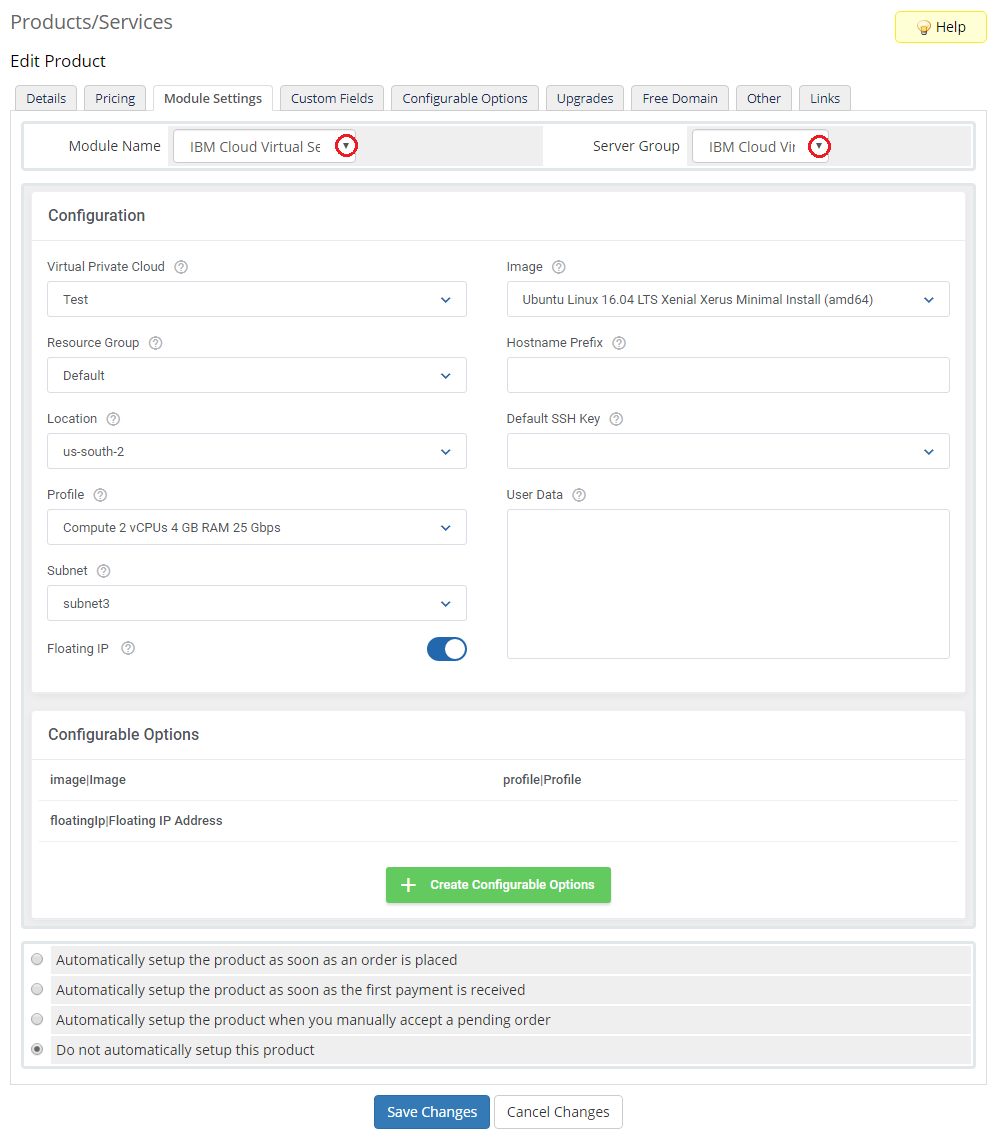Click the floatingIp|Floating IP Address option
Image resolution: width=998 pixels, height=1141 pixels.
click(136, 821)
